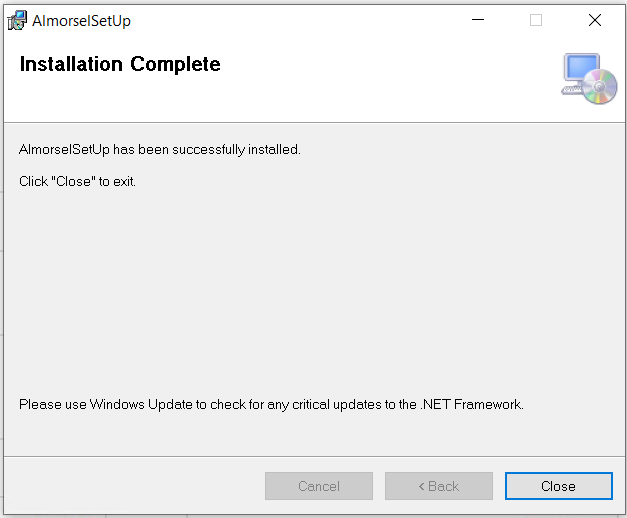Click the Installation Complete heading
This screenshot has width=627, height=518.
click(120, 64)
